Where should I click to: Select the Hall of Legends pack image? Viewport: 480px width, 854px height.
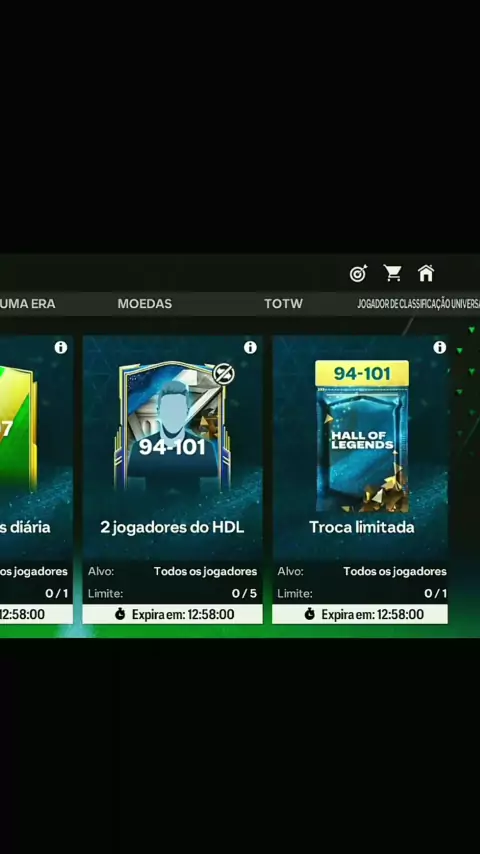tap(362, 437)
